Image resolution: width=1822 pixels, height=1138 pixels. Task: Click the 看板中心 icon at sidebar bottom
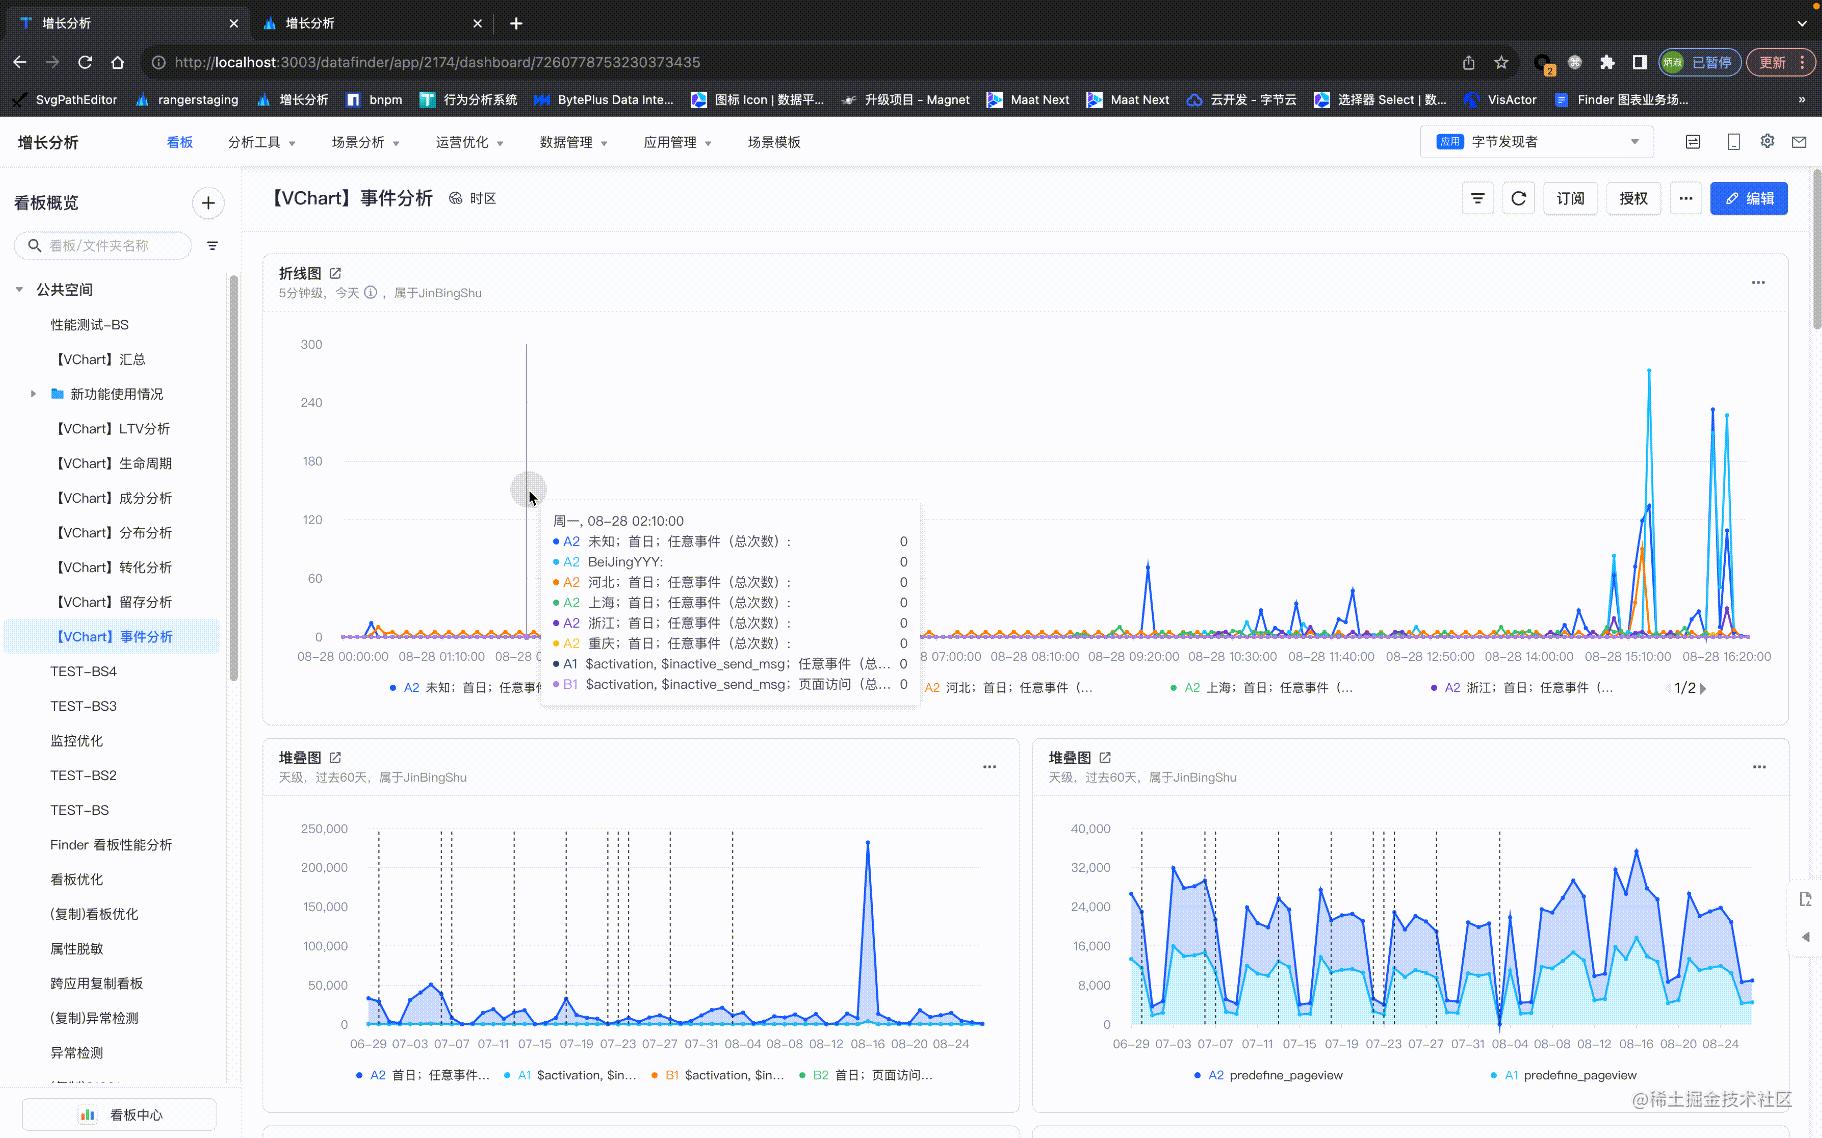(89, 1114)
